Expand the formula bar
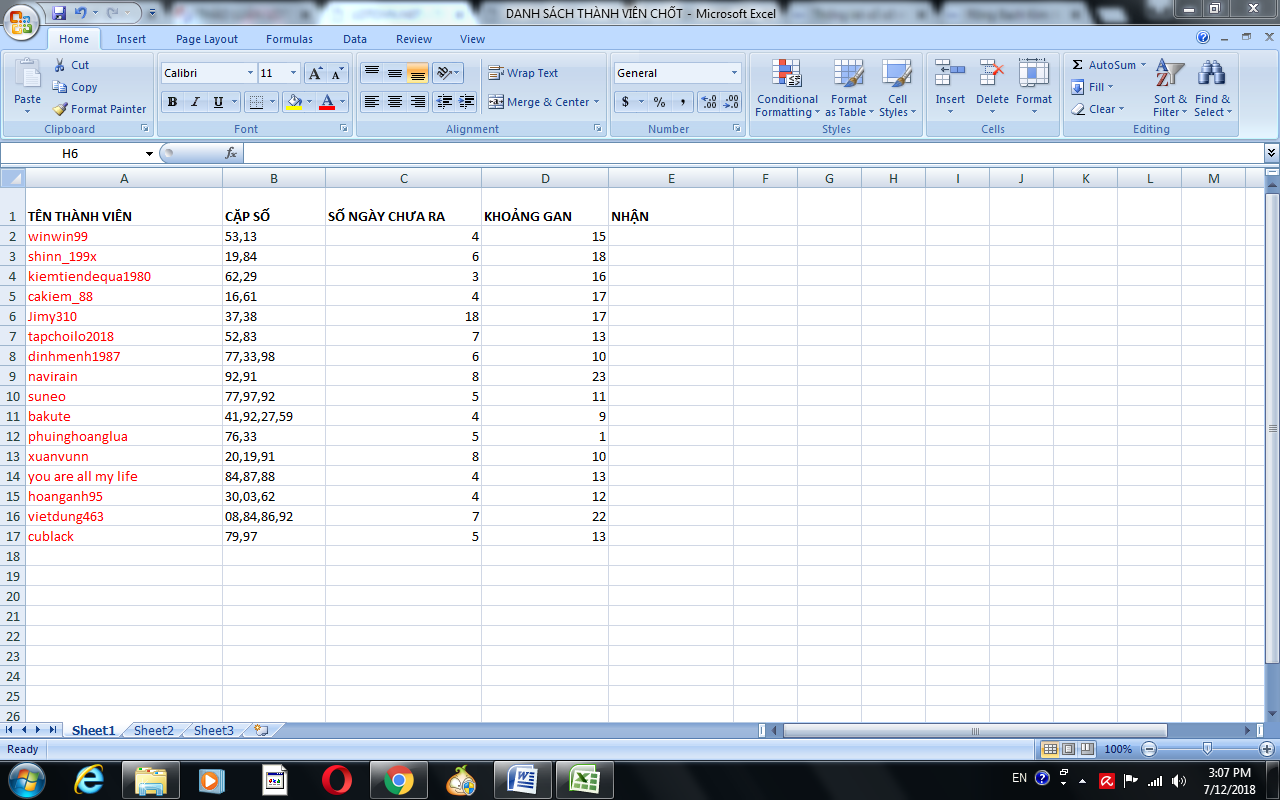 coord(1271,153)
